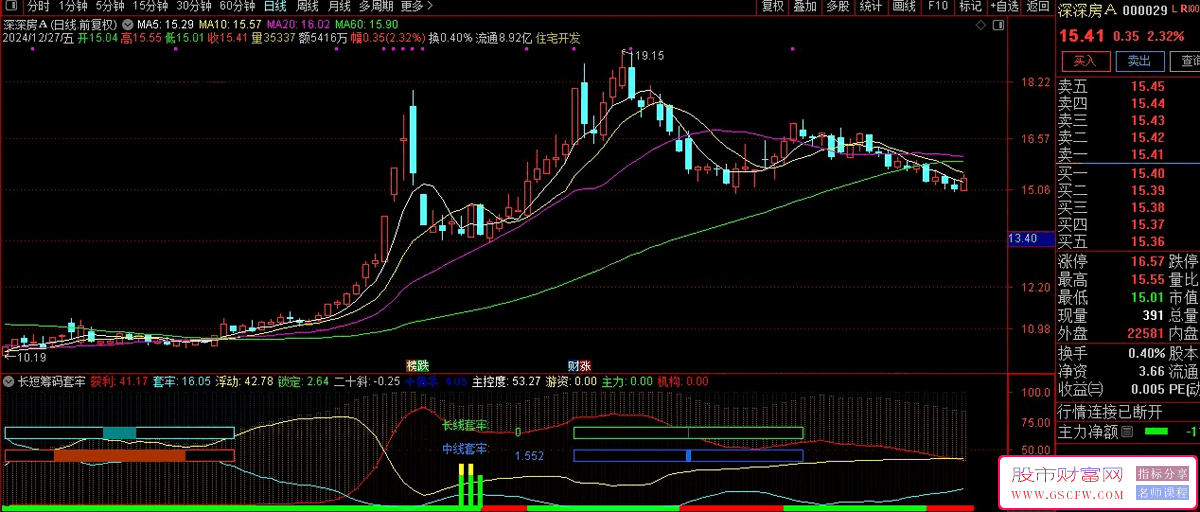Image resolution: width=1200 pixels, height=512 pixels.
Task: Expand the 长短筹码套牢 indicator menu
Action: coord(9,381)
